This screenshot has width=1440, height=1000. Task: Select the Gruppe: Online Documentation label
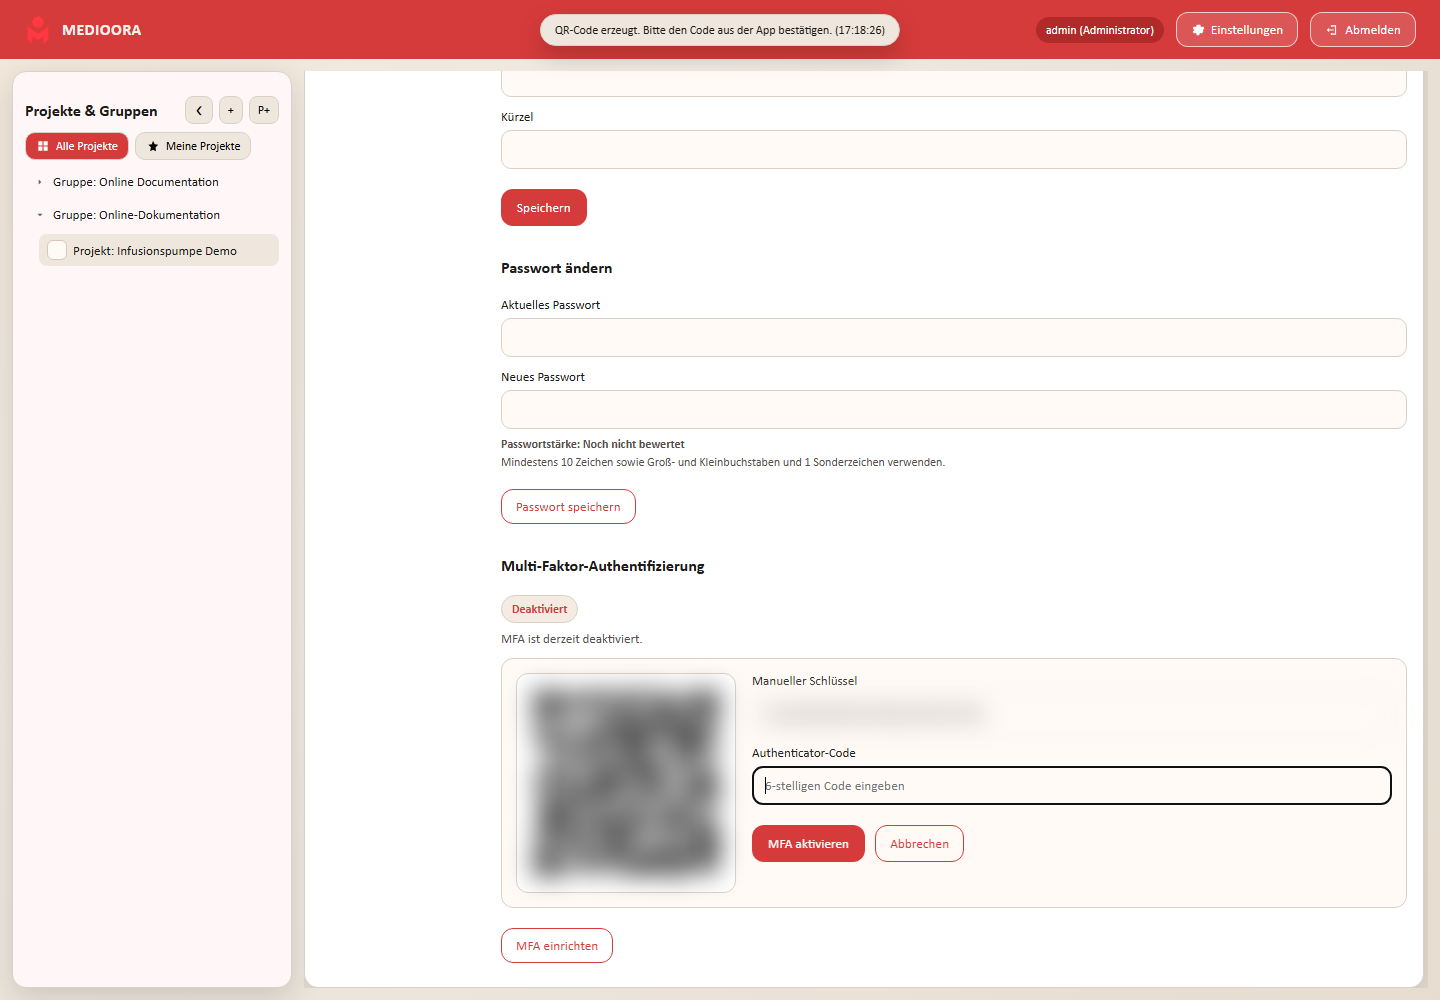click(136, 182)
